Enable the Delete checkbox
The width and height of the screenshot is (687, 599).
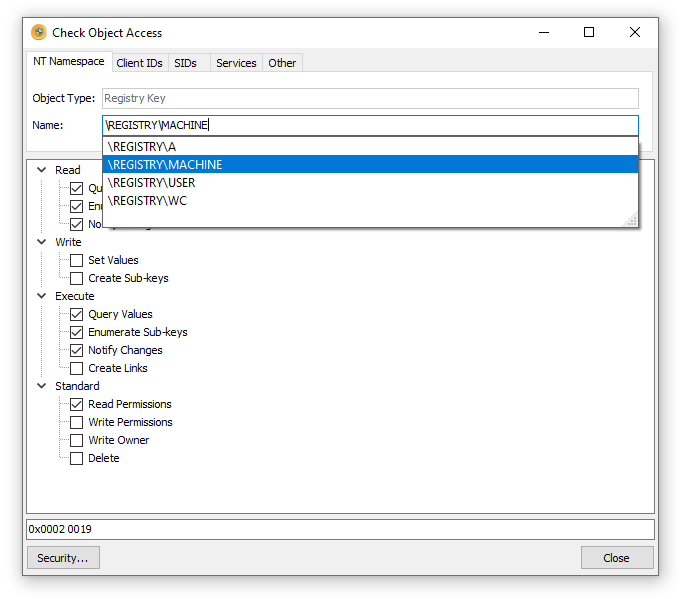[x=77, y=458]
